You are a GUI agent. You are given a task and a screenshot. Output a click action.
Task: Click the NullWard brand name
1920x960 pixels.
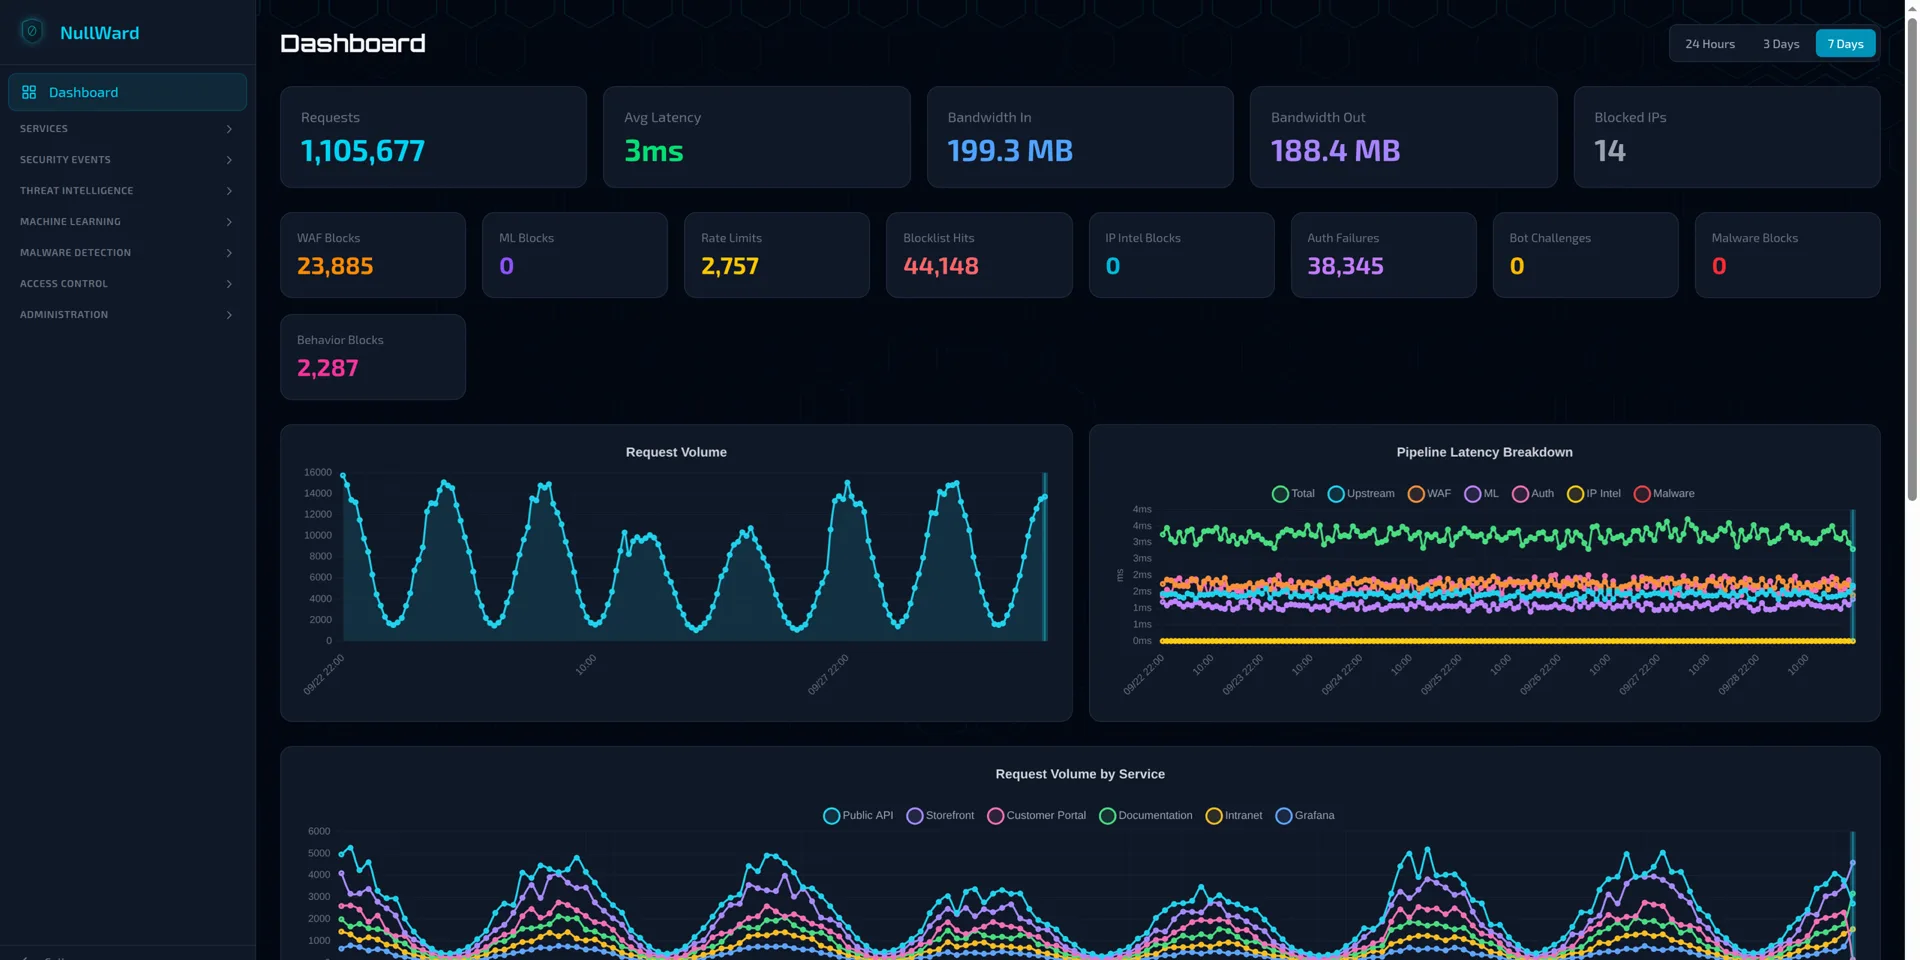point(99,33)
